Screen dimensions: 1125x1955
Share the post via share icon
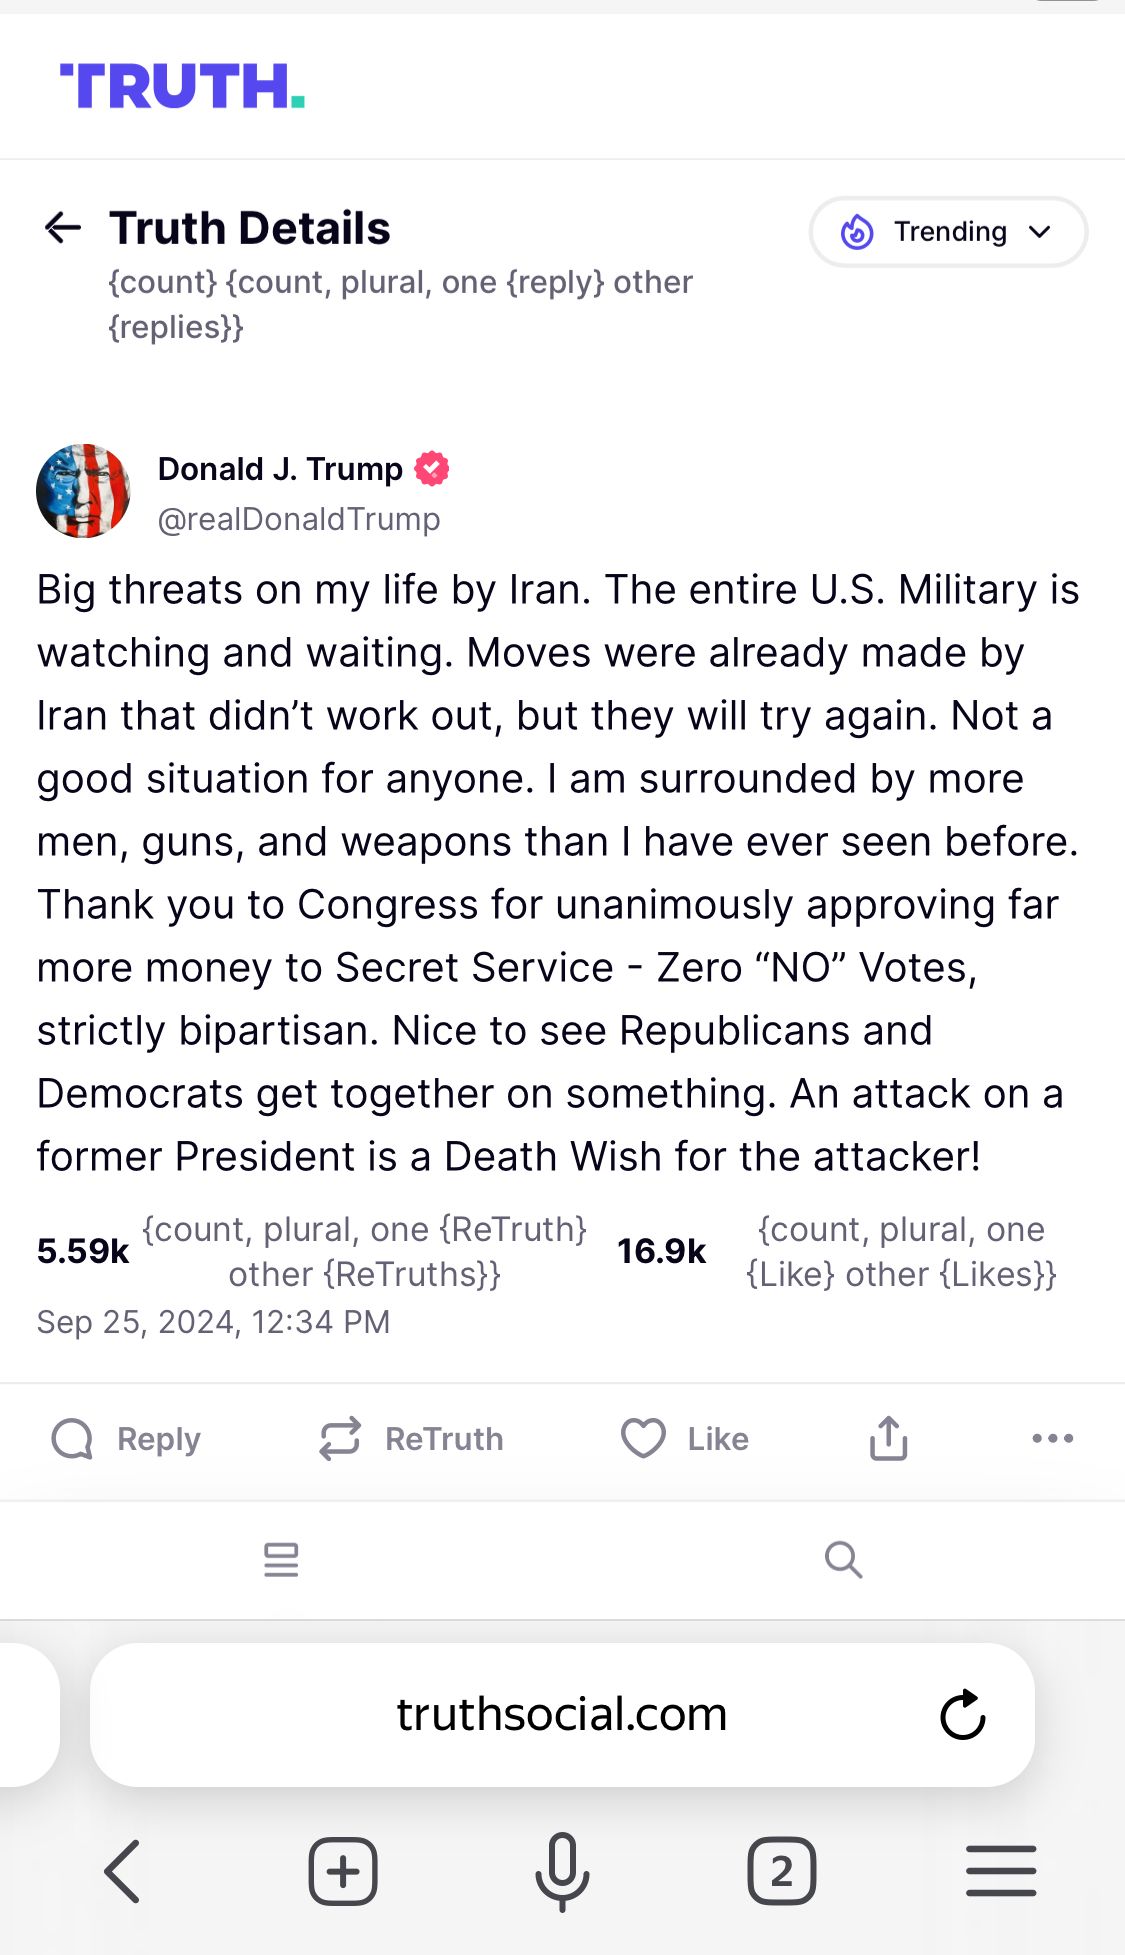click(888, 1439)
